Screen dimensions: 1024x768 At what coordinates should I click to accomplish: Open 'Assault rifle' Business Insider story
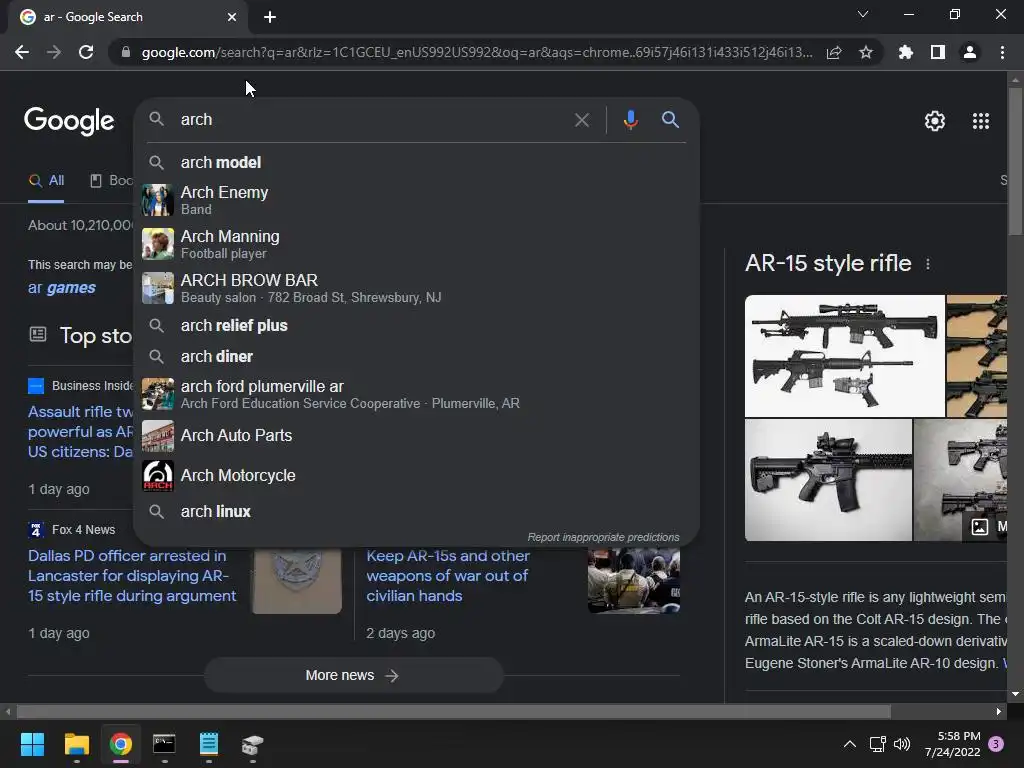(80, 432)
